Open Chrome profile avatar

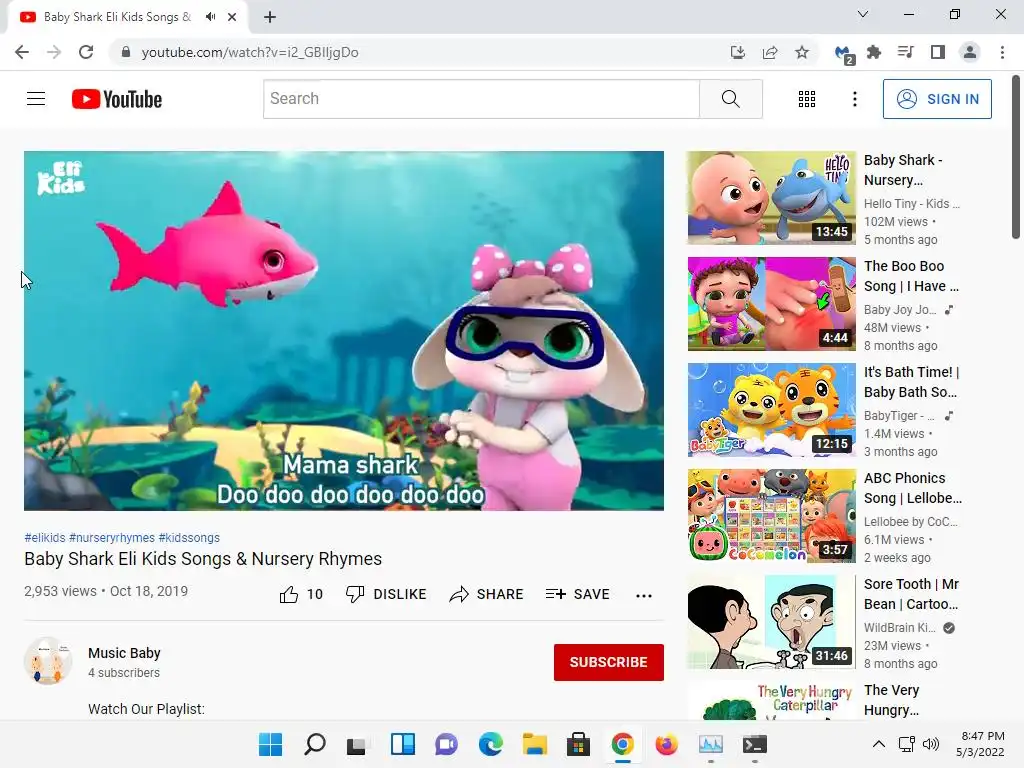point(970,52)
